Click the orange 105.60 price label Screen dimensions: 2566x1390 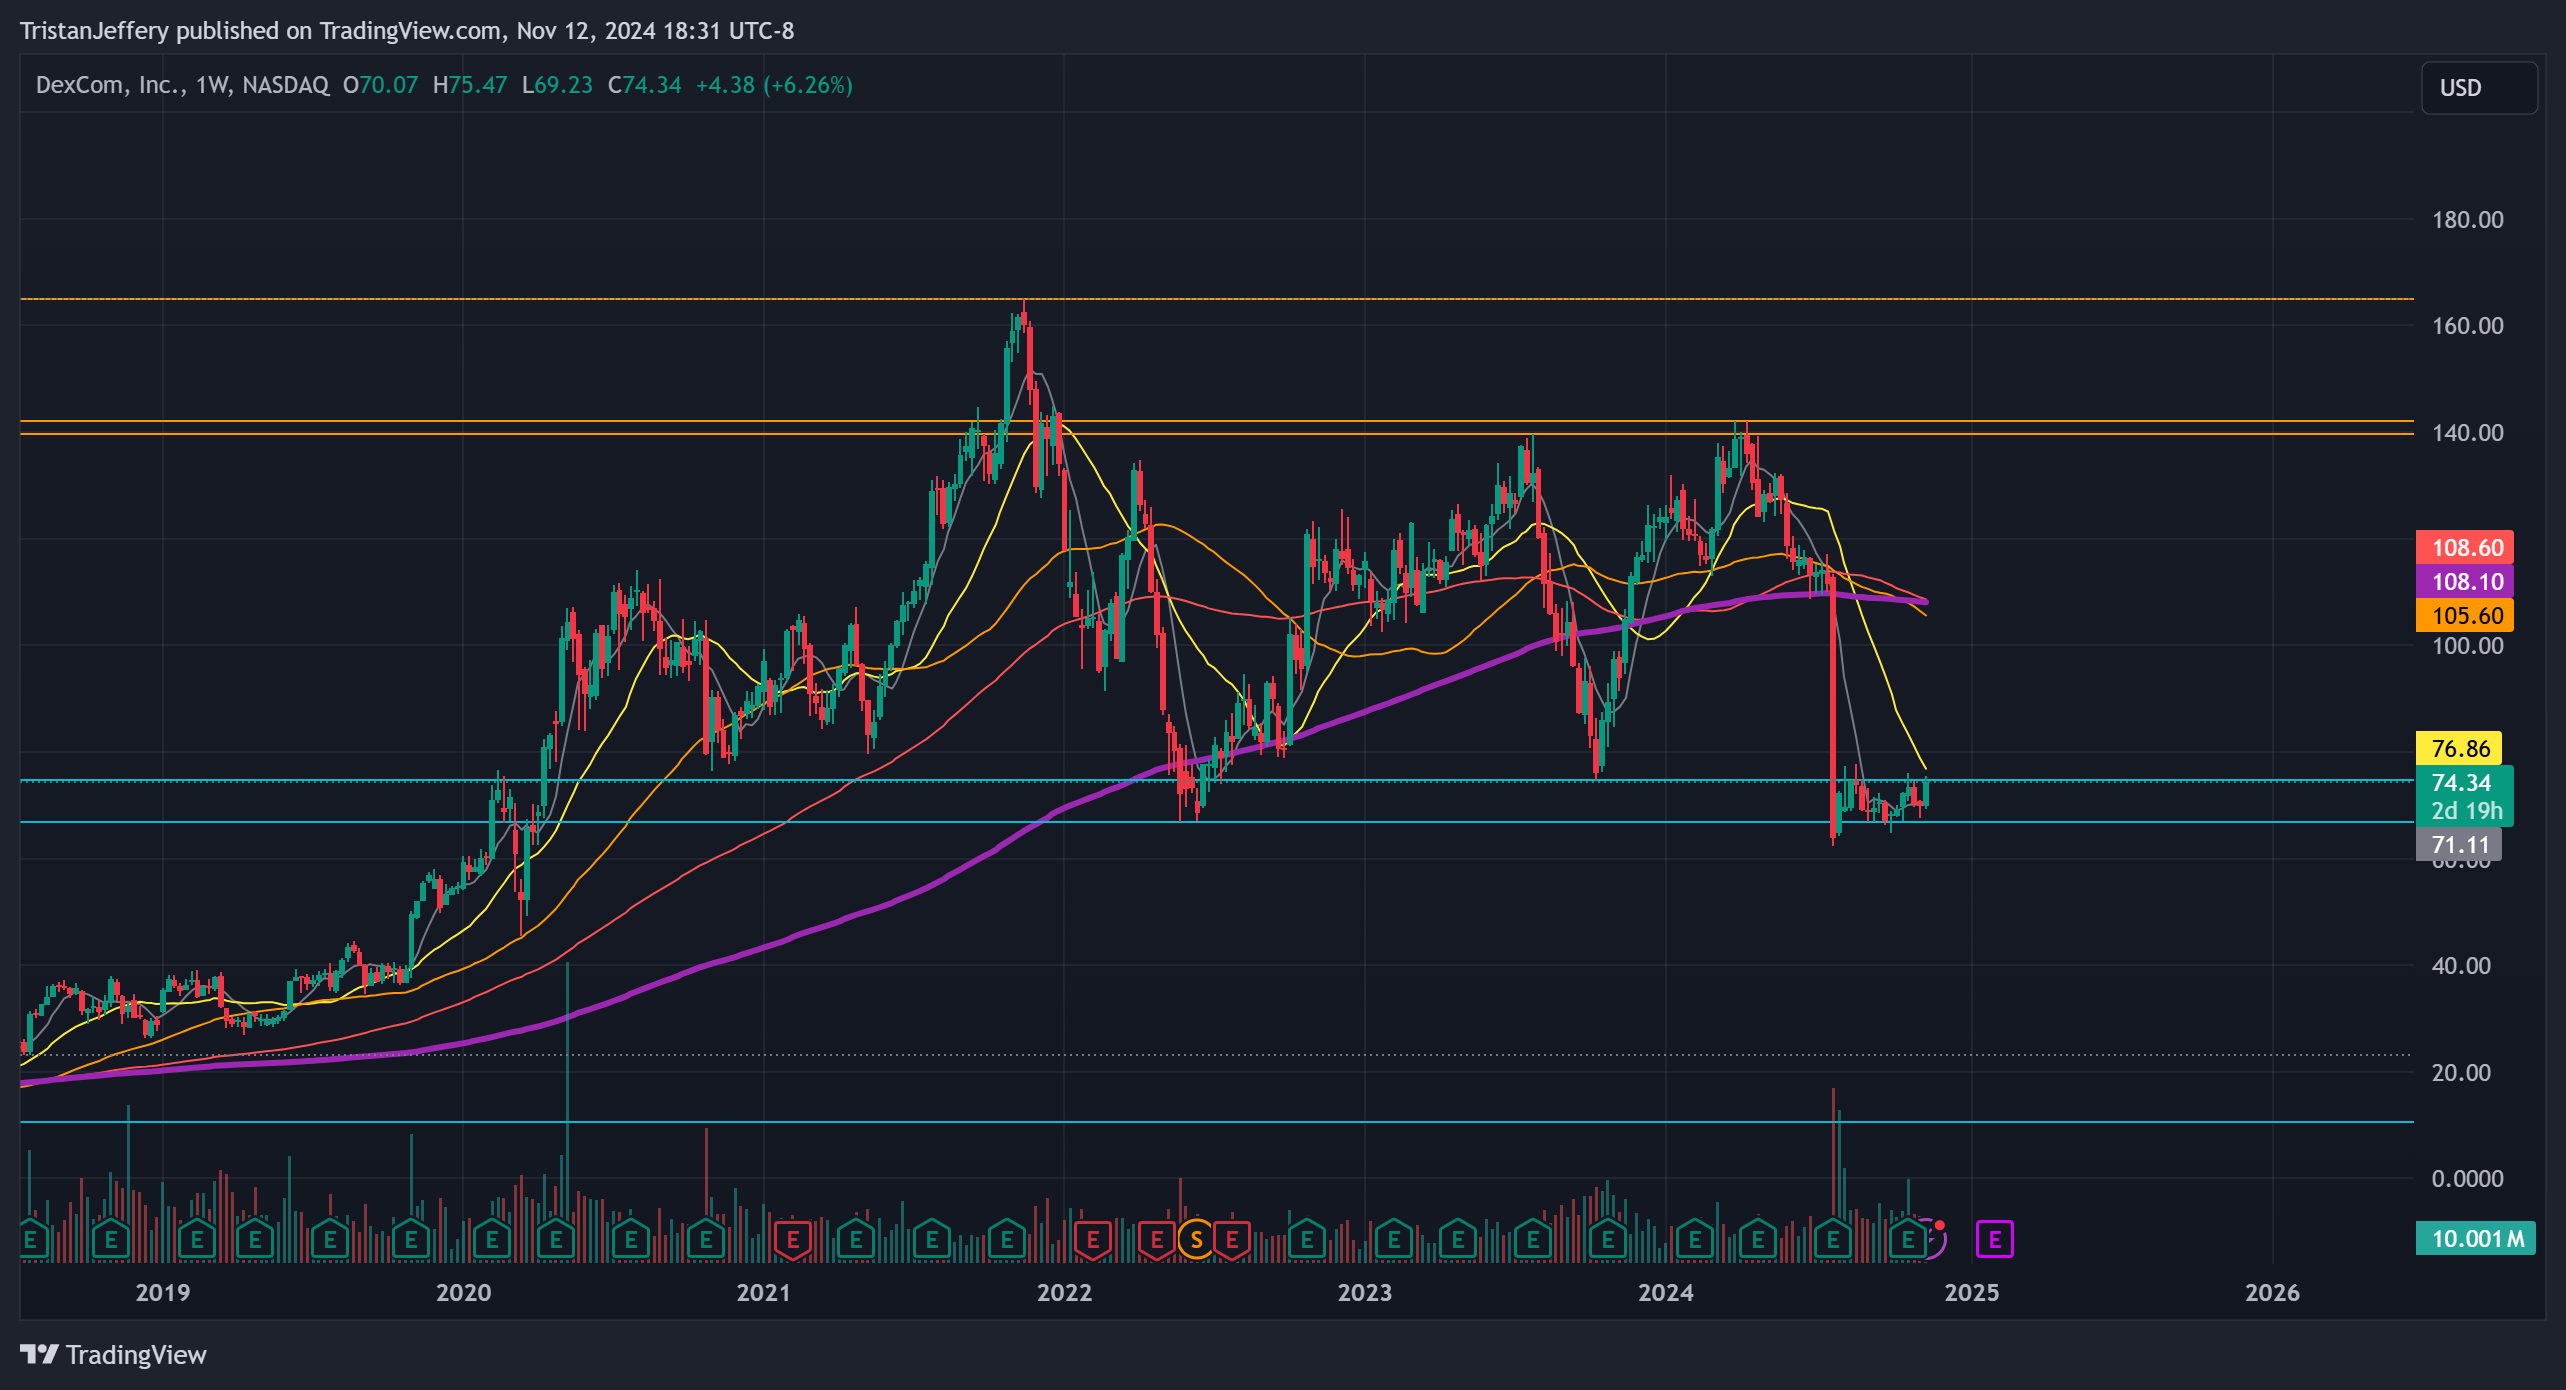coord(2465,616)
